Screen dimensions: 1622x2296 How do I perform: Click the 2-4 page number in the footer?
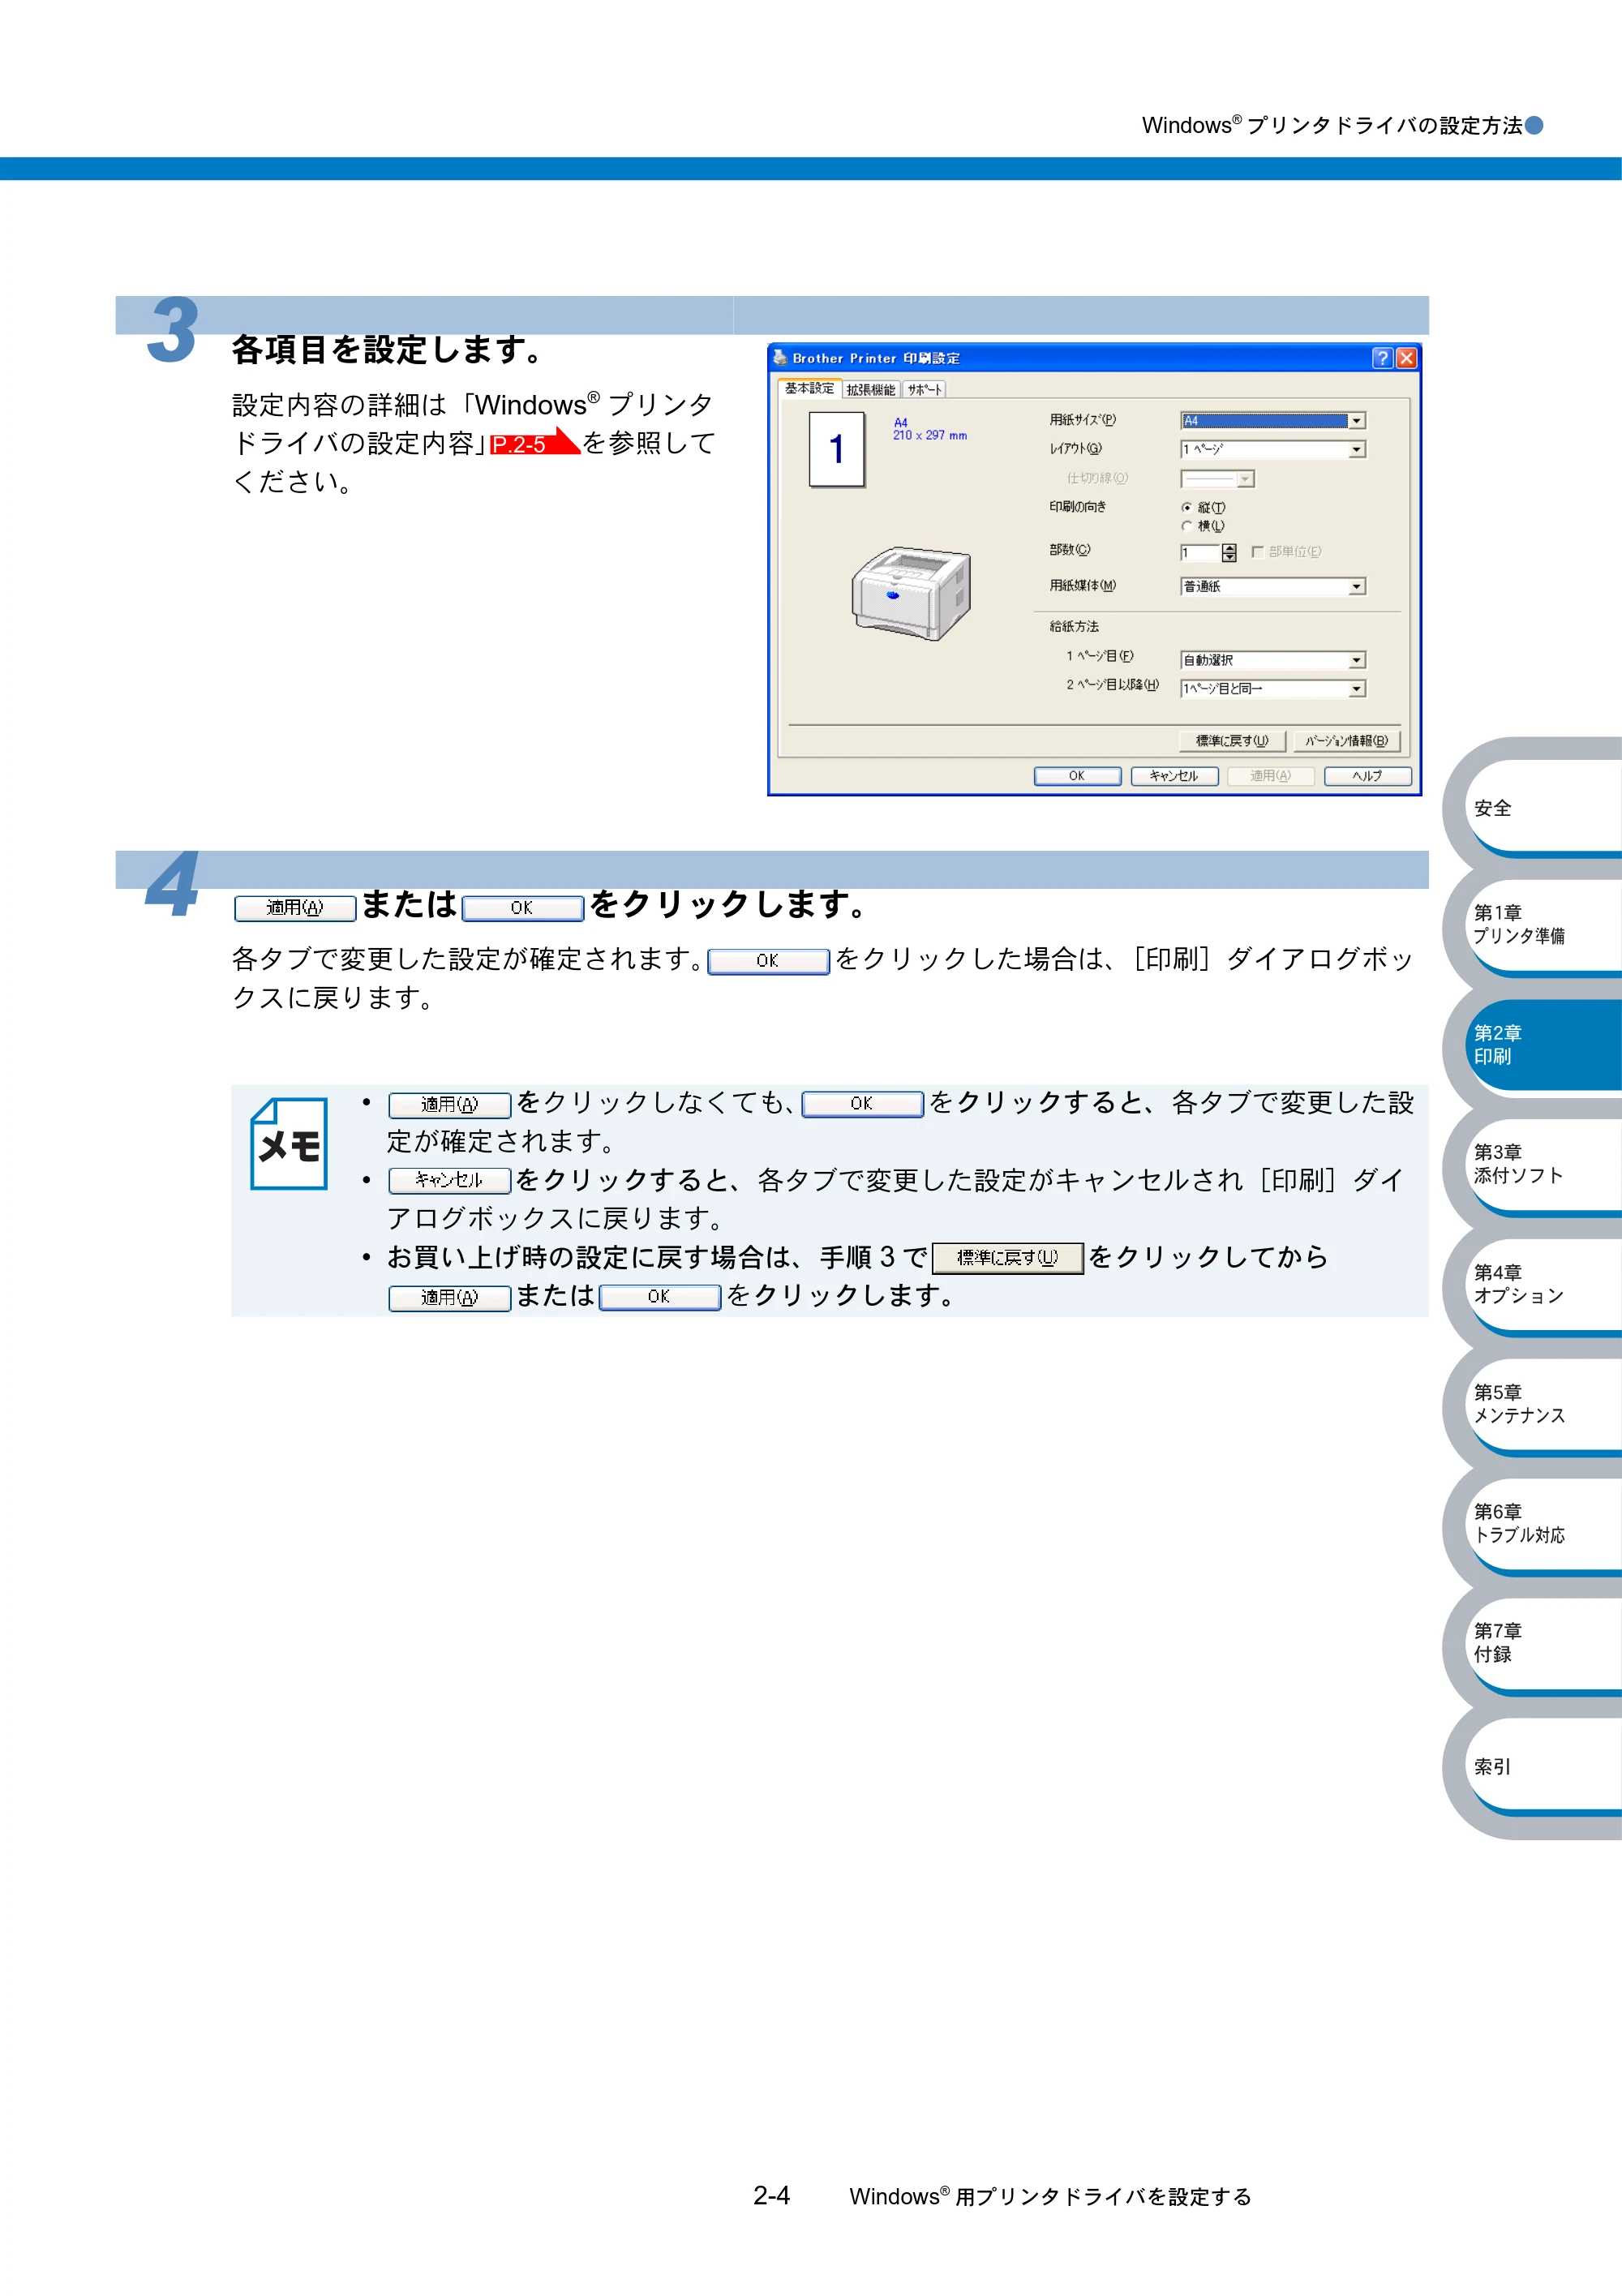(x=771, y=2196)
